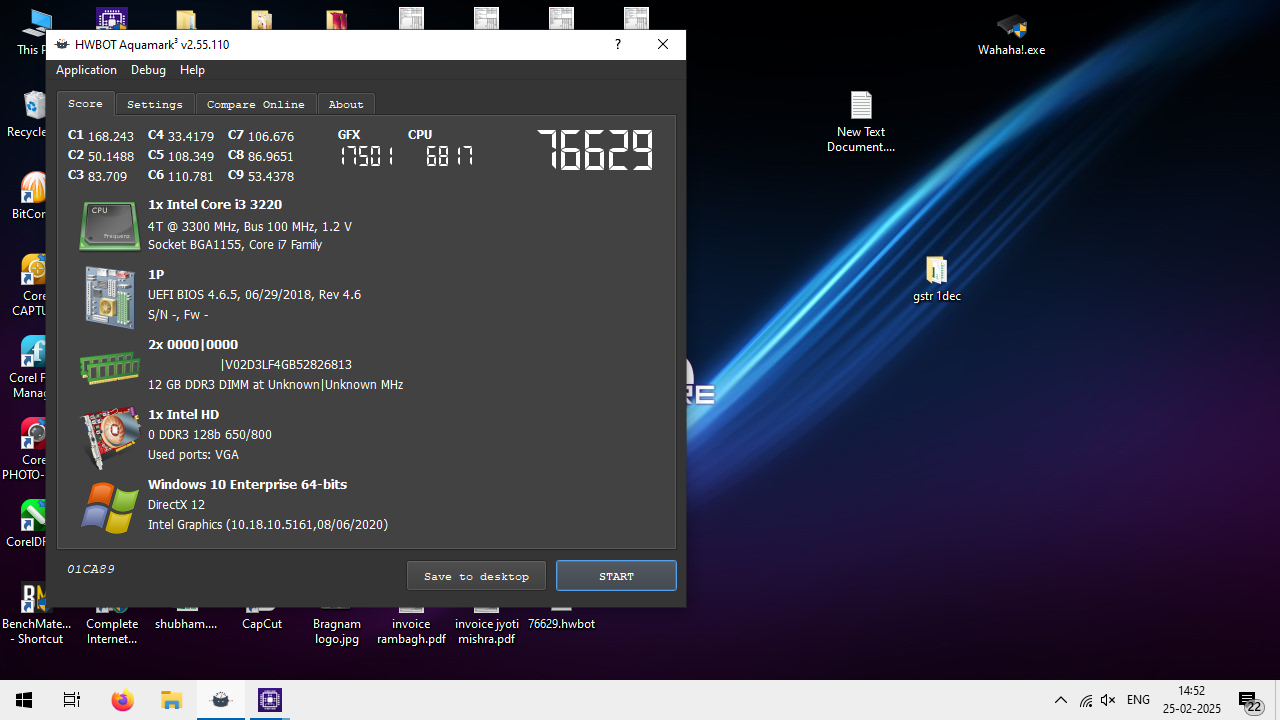
Task: Open Windows Start menu
Action: pyautogui.click(x=24, y=700)
